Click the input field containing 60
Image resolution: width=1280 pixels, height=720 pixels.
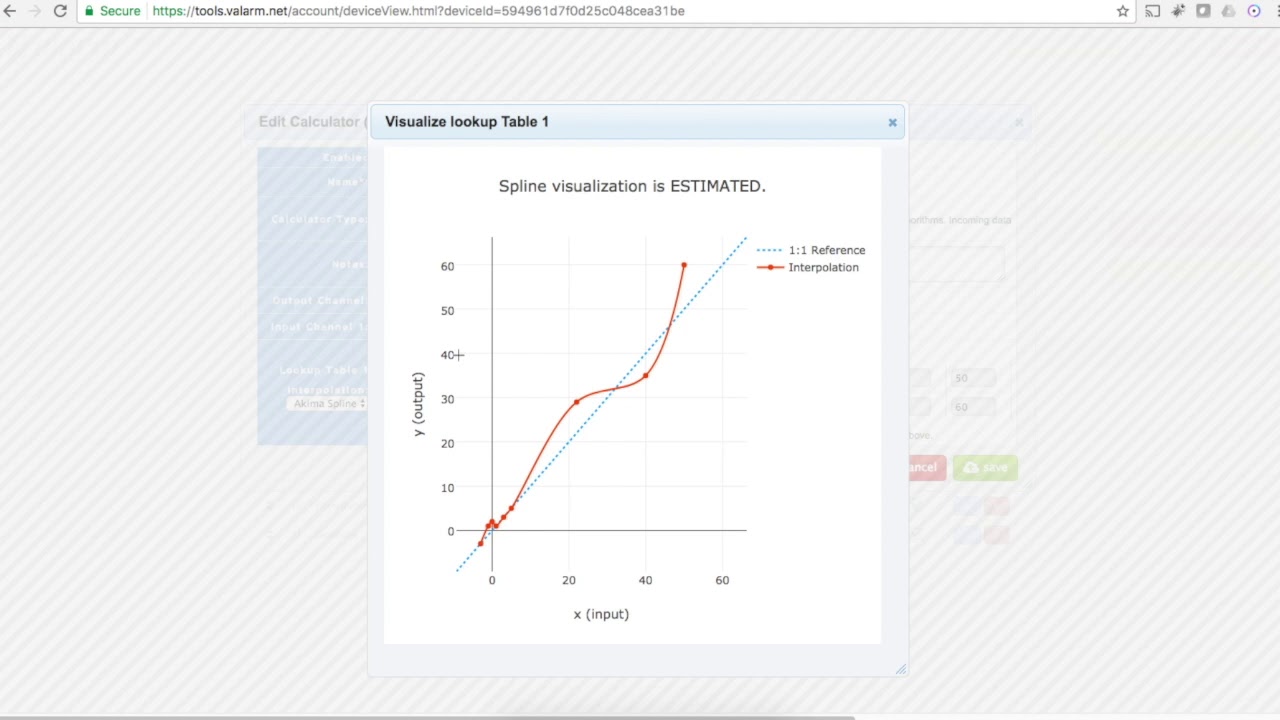coord(973,407)
